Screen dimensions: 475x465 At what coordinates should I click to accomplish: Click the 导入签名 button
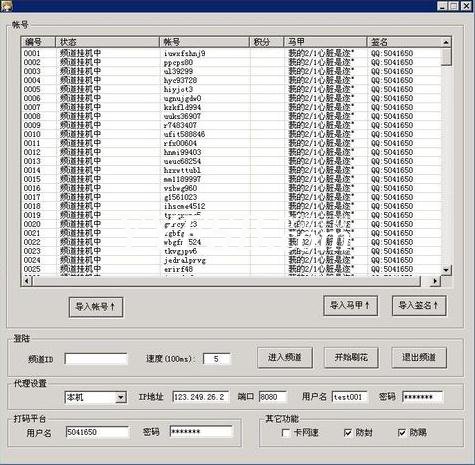419,305
